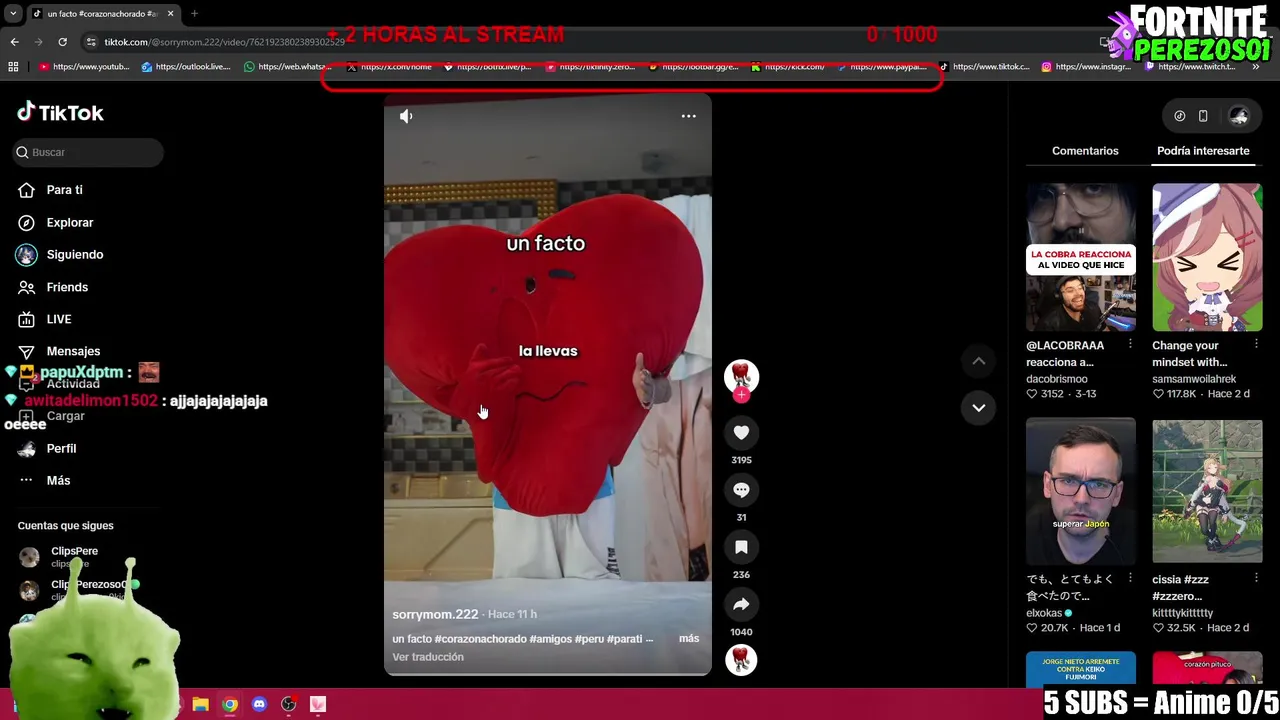Like the video with the heart icon
The image size is (1280, 720).
click(741, 432)
